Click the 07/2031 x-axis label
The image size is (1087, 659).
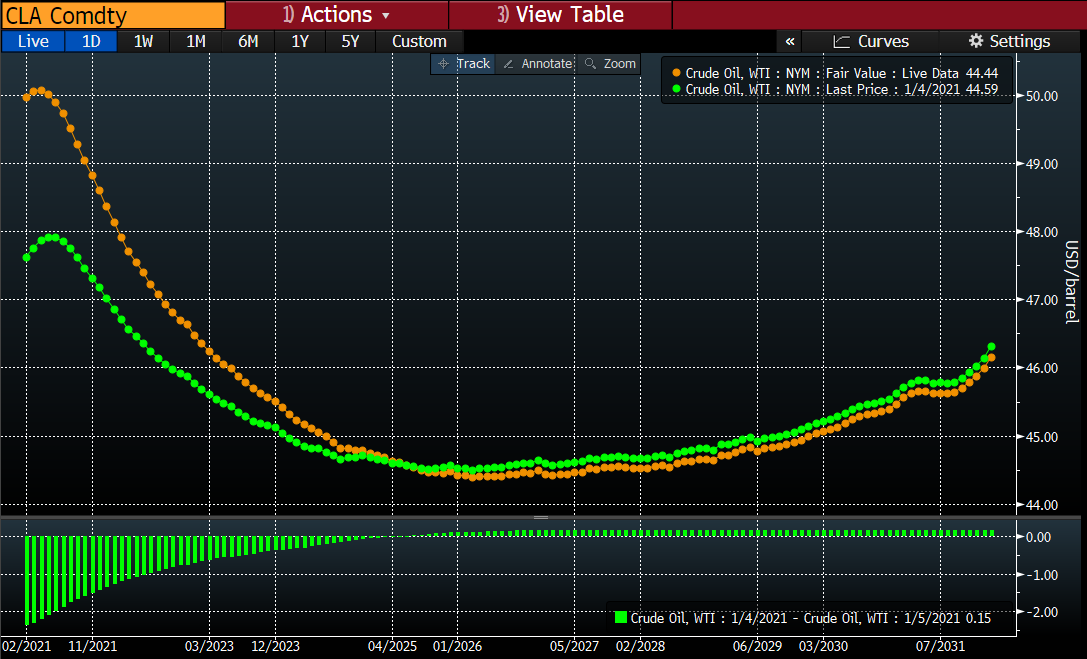(x=940, y=646)
